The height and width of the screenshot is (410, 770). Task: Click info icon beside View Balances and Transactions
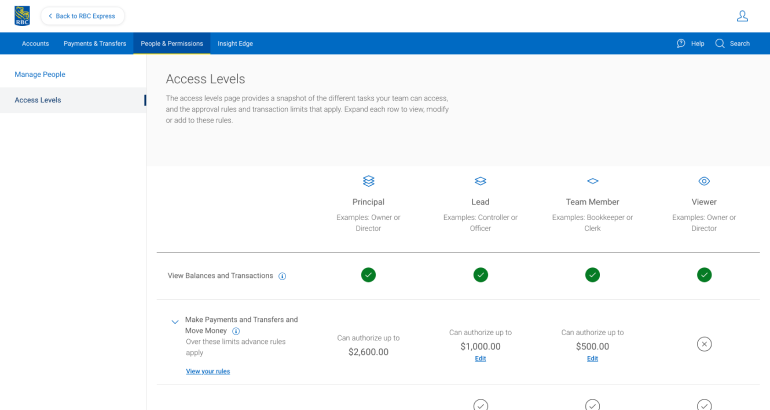(x=282, y=276)
